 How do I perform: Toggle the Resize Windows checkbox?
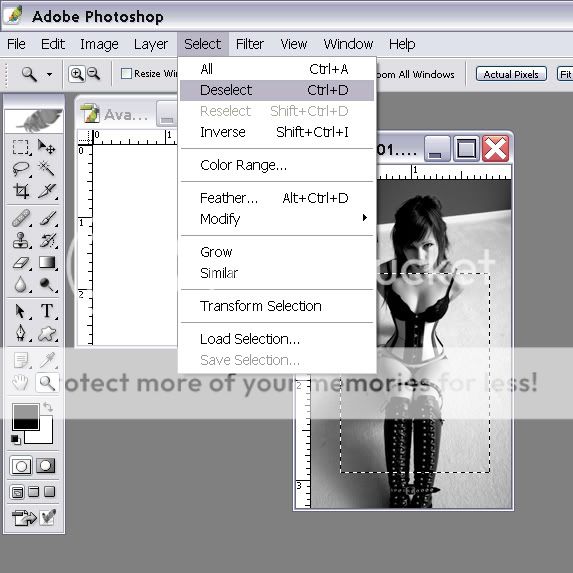coord(126,73)
